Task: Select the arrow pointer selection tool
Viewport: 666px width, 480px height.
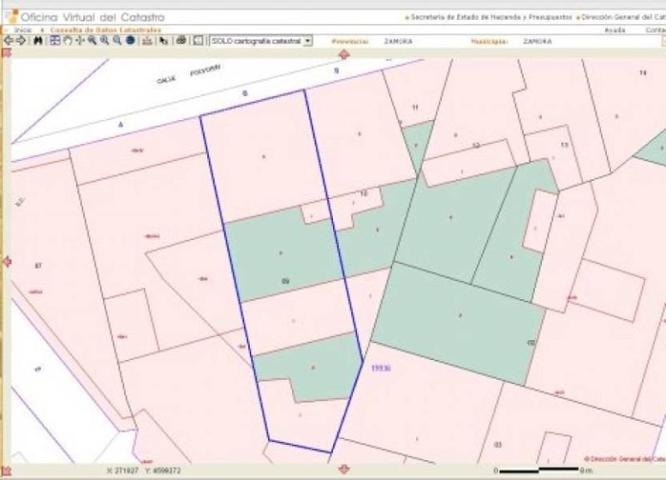Action: point(164,41)
